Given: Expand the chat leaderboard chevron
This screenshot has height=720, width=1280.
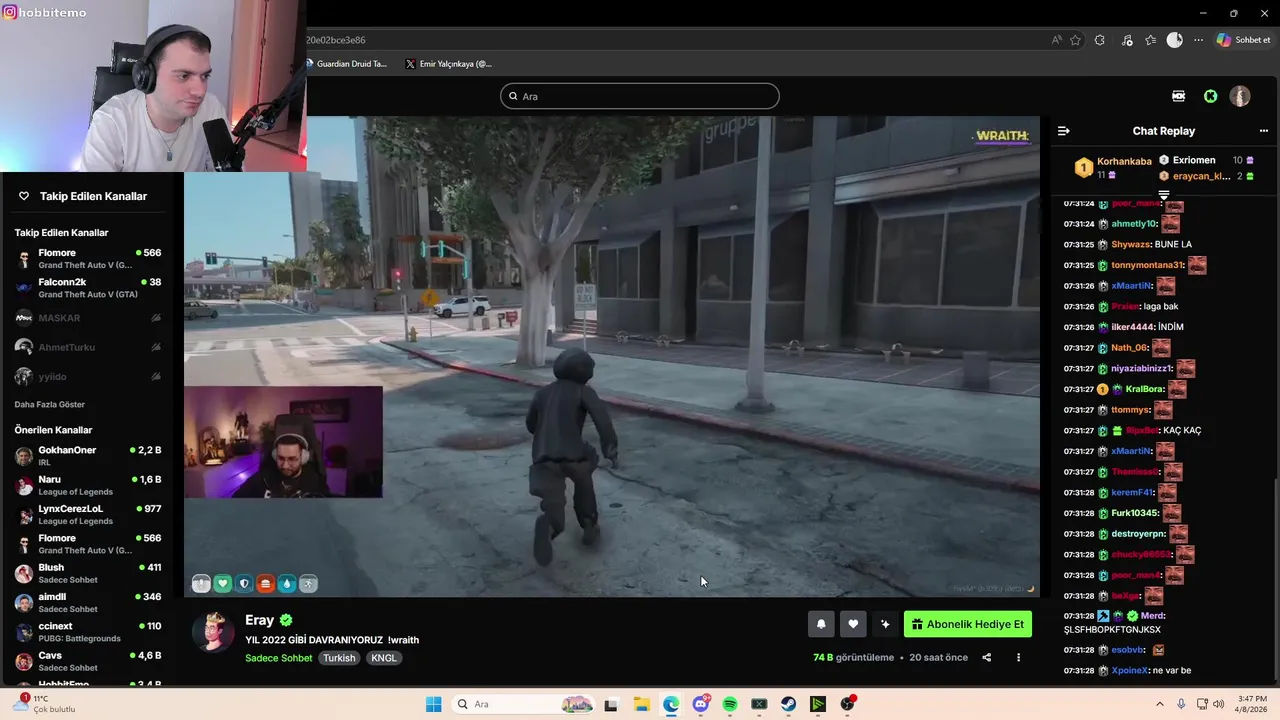Looking at the screenshot, I should [1164, 194].
